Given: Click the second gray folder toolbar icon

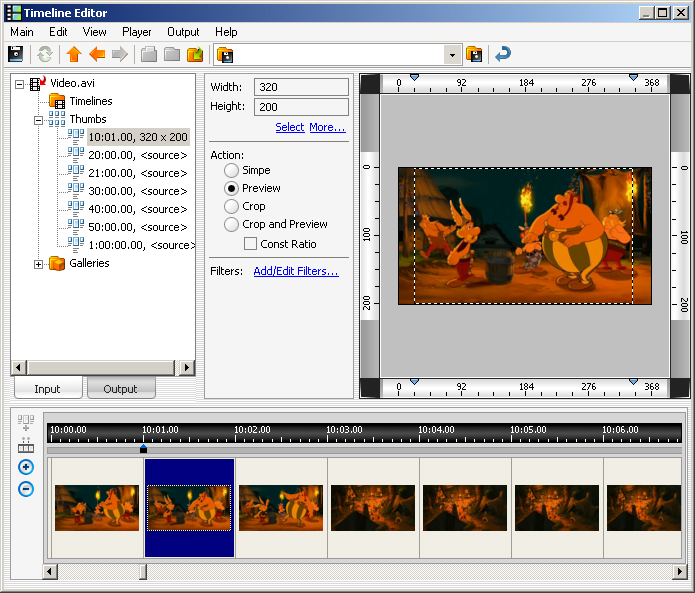Looking at the screenshot, I should click(x=172, y=54).
